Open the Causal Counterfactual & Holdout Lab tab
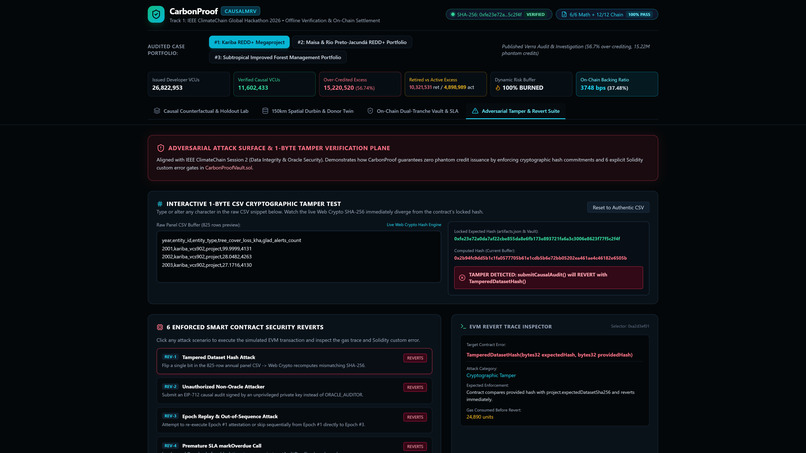 pos(201,111)
